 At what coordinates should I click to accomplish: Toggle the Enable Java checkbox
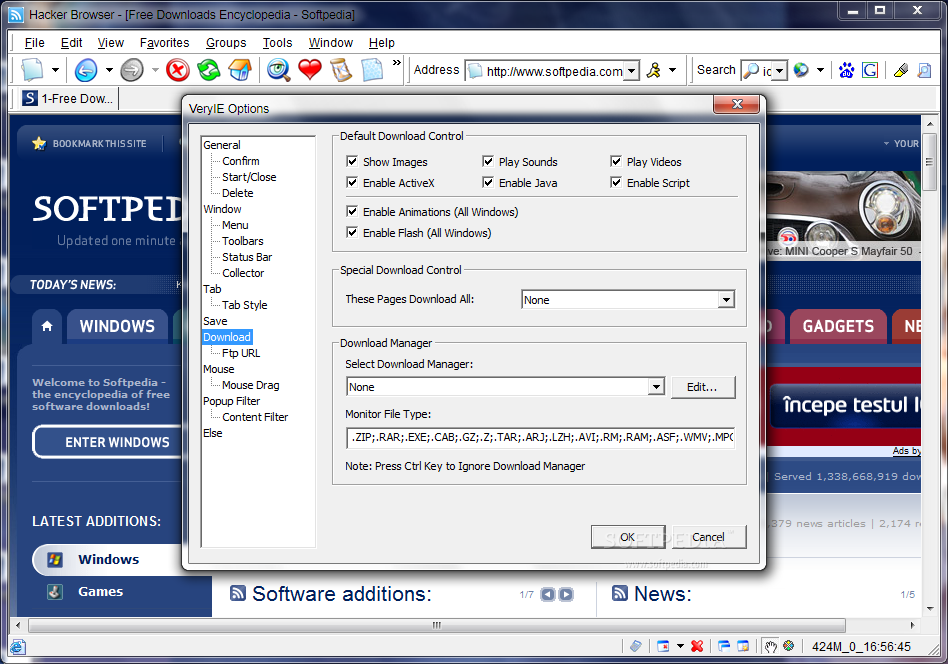488,182
